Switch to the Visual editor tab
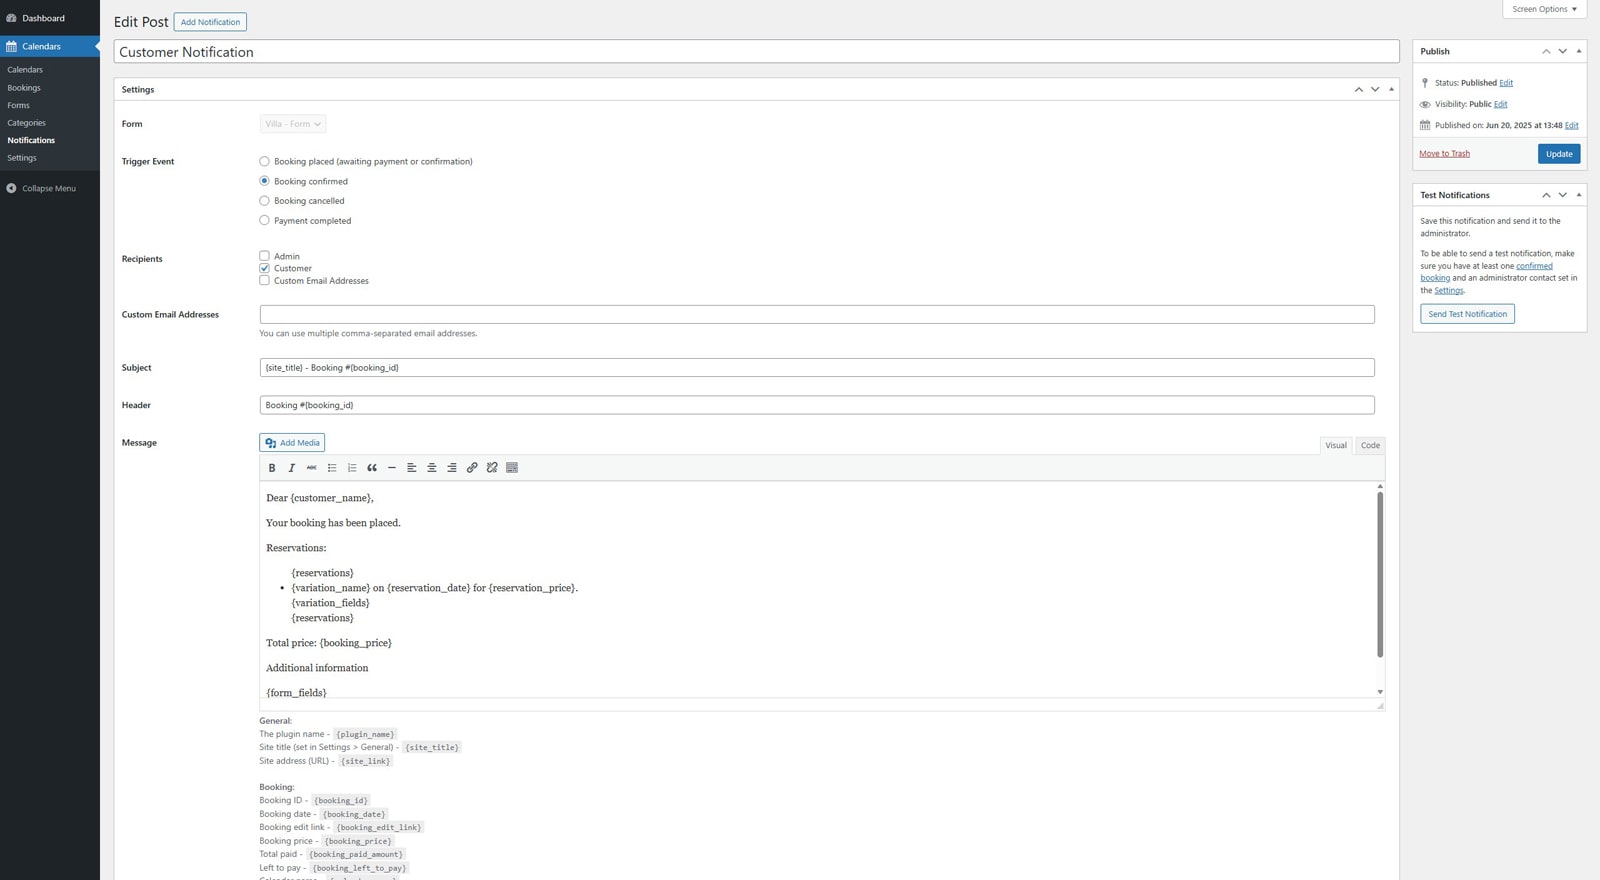Viewport: 1600px width, 880px height. [x=1336, y=446]
